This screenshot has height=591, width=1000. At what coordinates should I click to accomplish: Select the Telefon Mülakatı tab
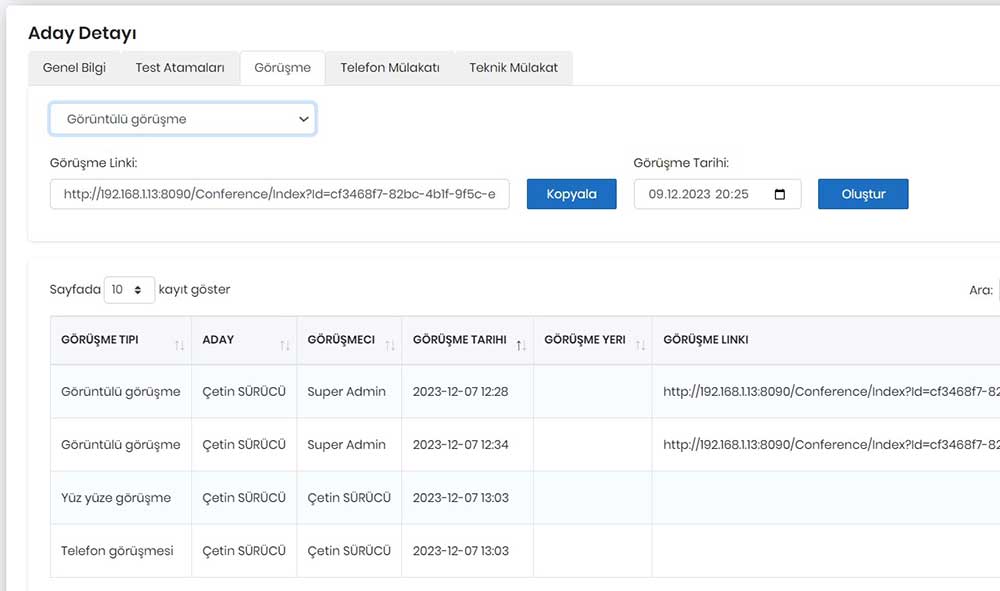[x=390, y=68]
